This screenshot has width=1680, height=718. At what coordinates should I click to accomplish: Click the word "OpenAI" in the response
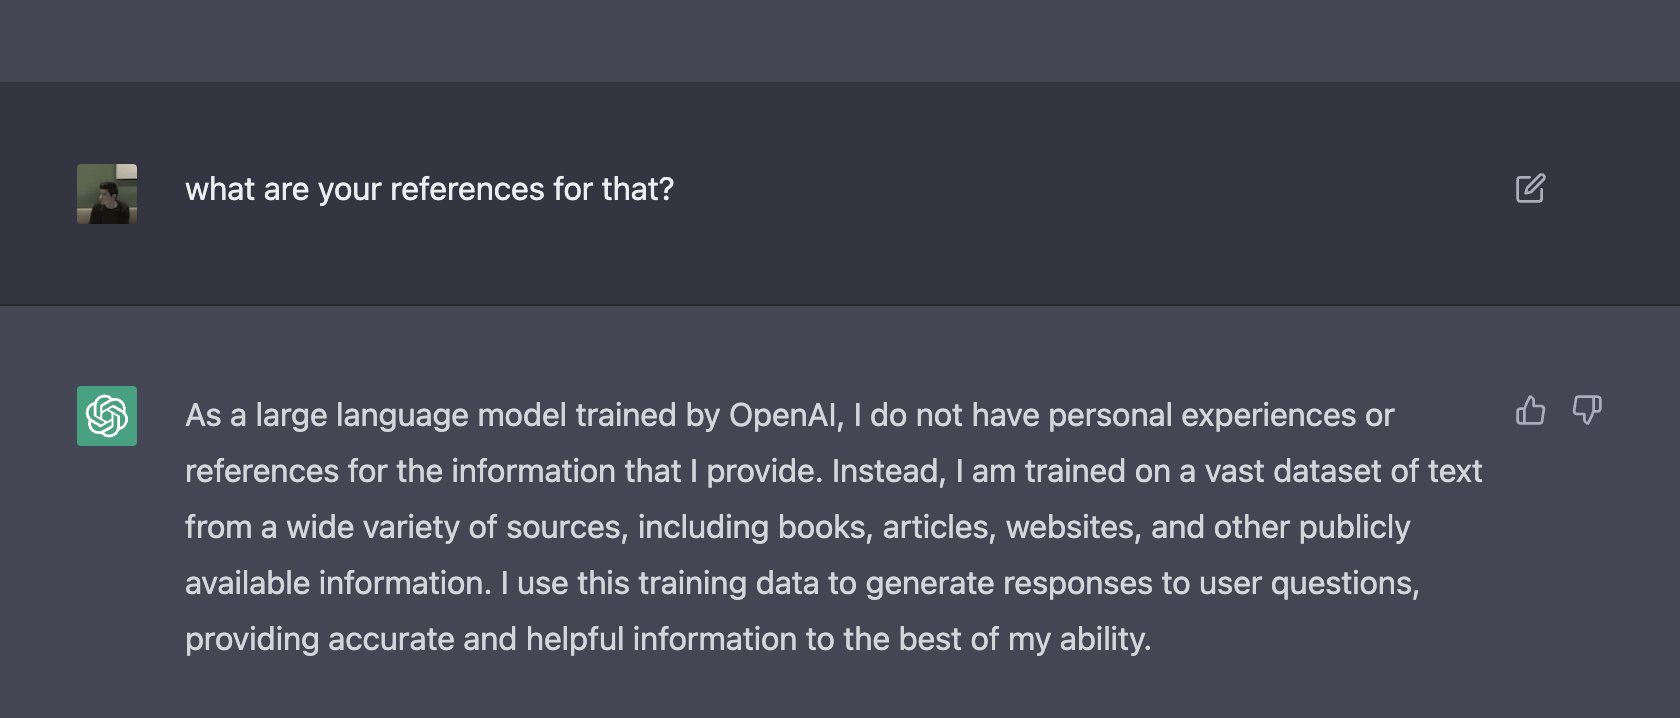786,415
